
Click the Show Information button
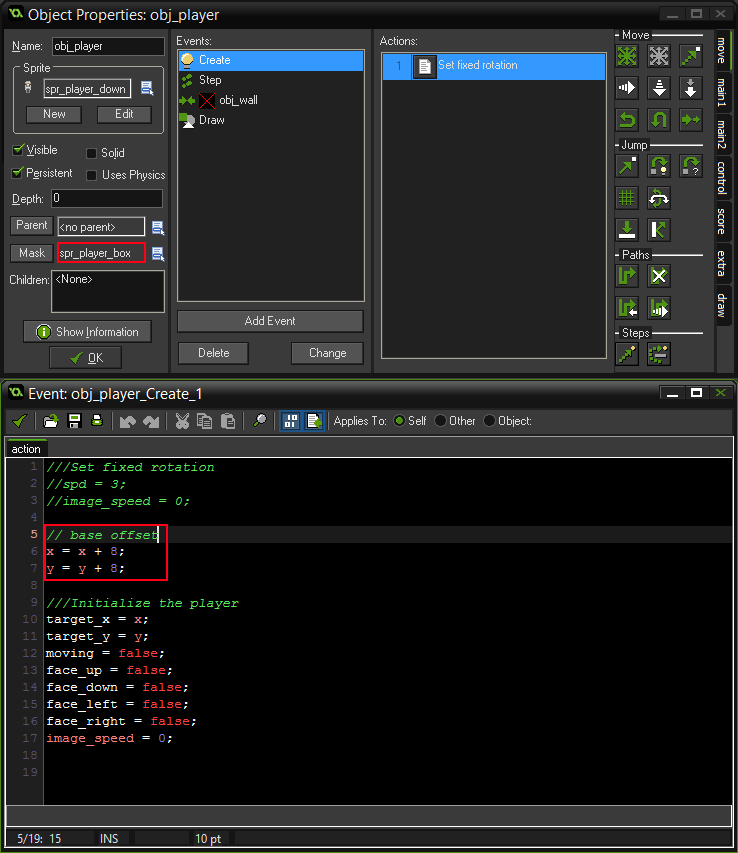[x=87, y=332]
